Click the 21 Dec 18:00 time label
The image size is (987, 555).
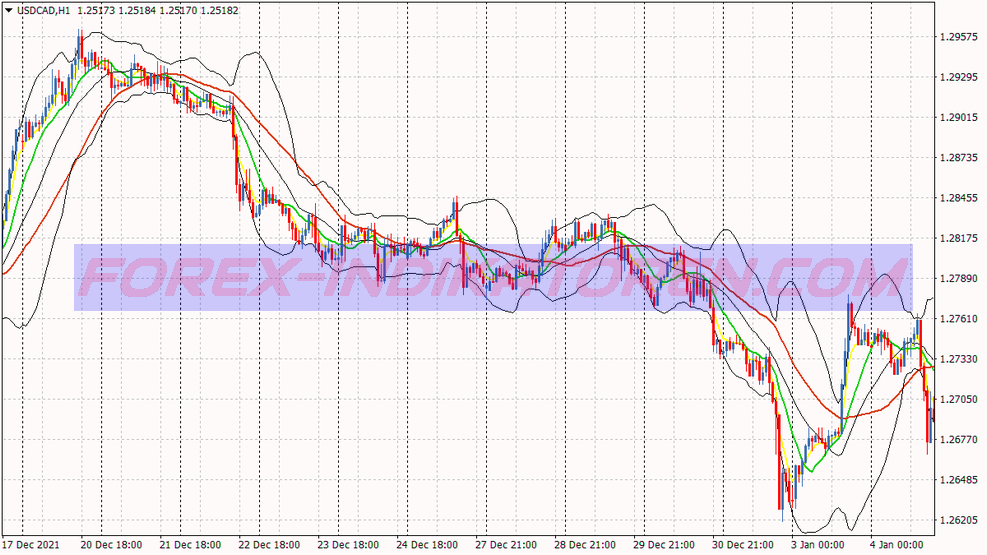(x=190, y=544)
